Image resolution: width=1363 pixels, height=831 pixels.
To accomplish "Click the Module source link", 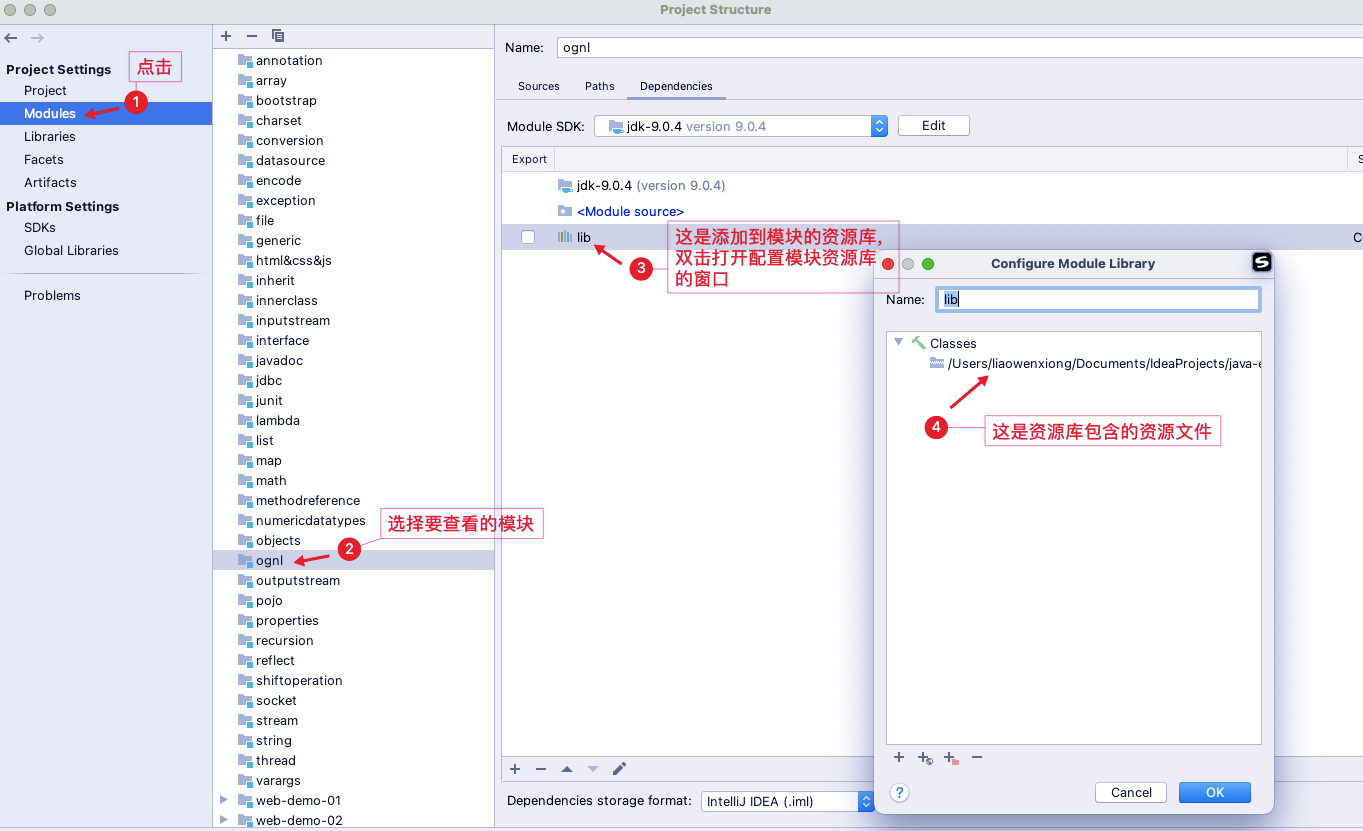I will [x=630, y=211].
